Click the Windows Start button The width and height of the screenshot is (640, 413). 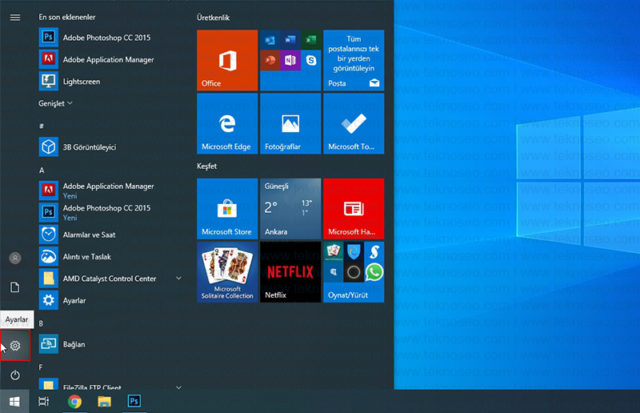tap(15, 402)
